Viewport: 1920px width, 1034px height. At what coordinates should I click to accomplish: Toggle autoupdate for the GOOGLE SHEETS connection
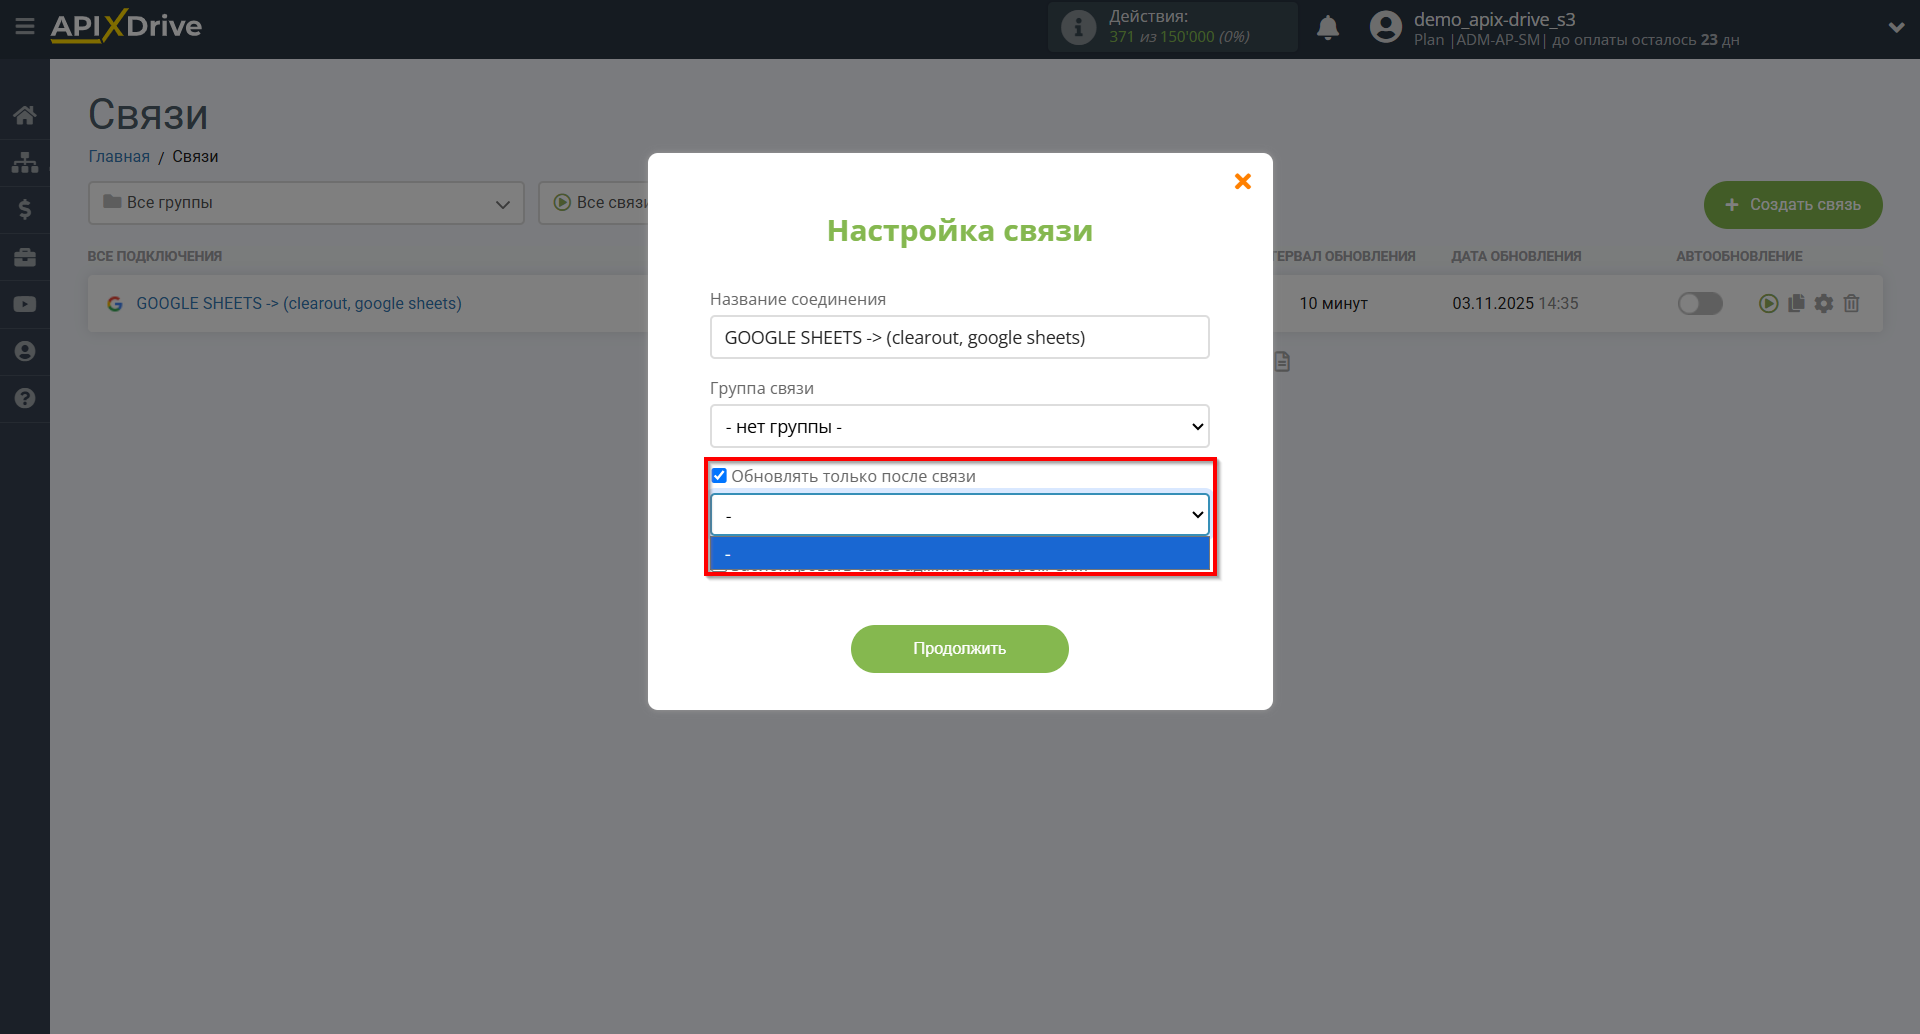point(1700,303)
